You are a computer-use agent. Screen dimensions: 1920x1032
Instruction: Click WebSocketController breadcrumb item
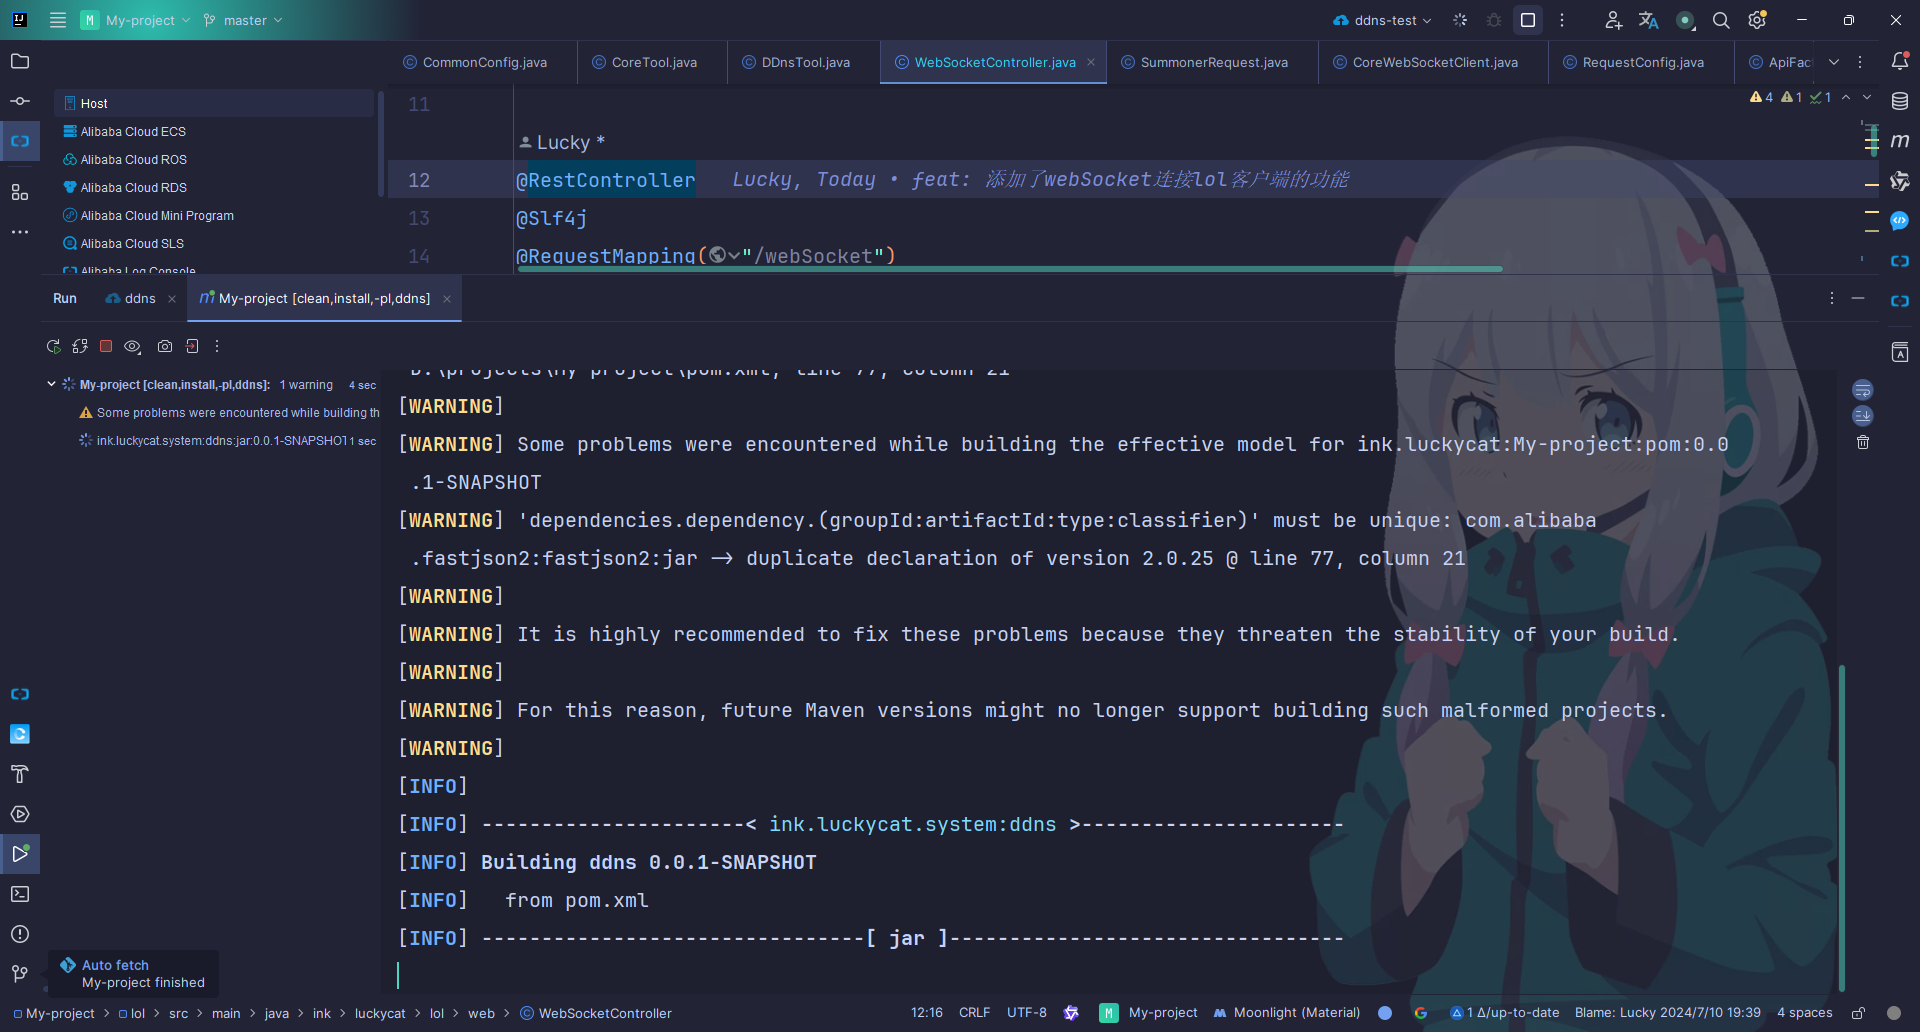595,1013
